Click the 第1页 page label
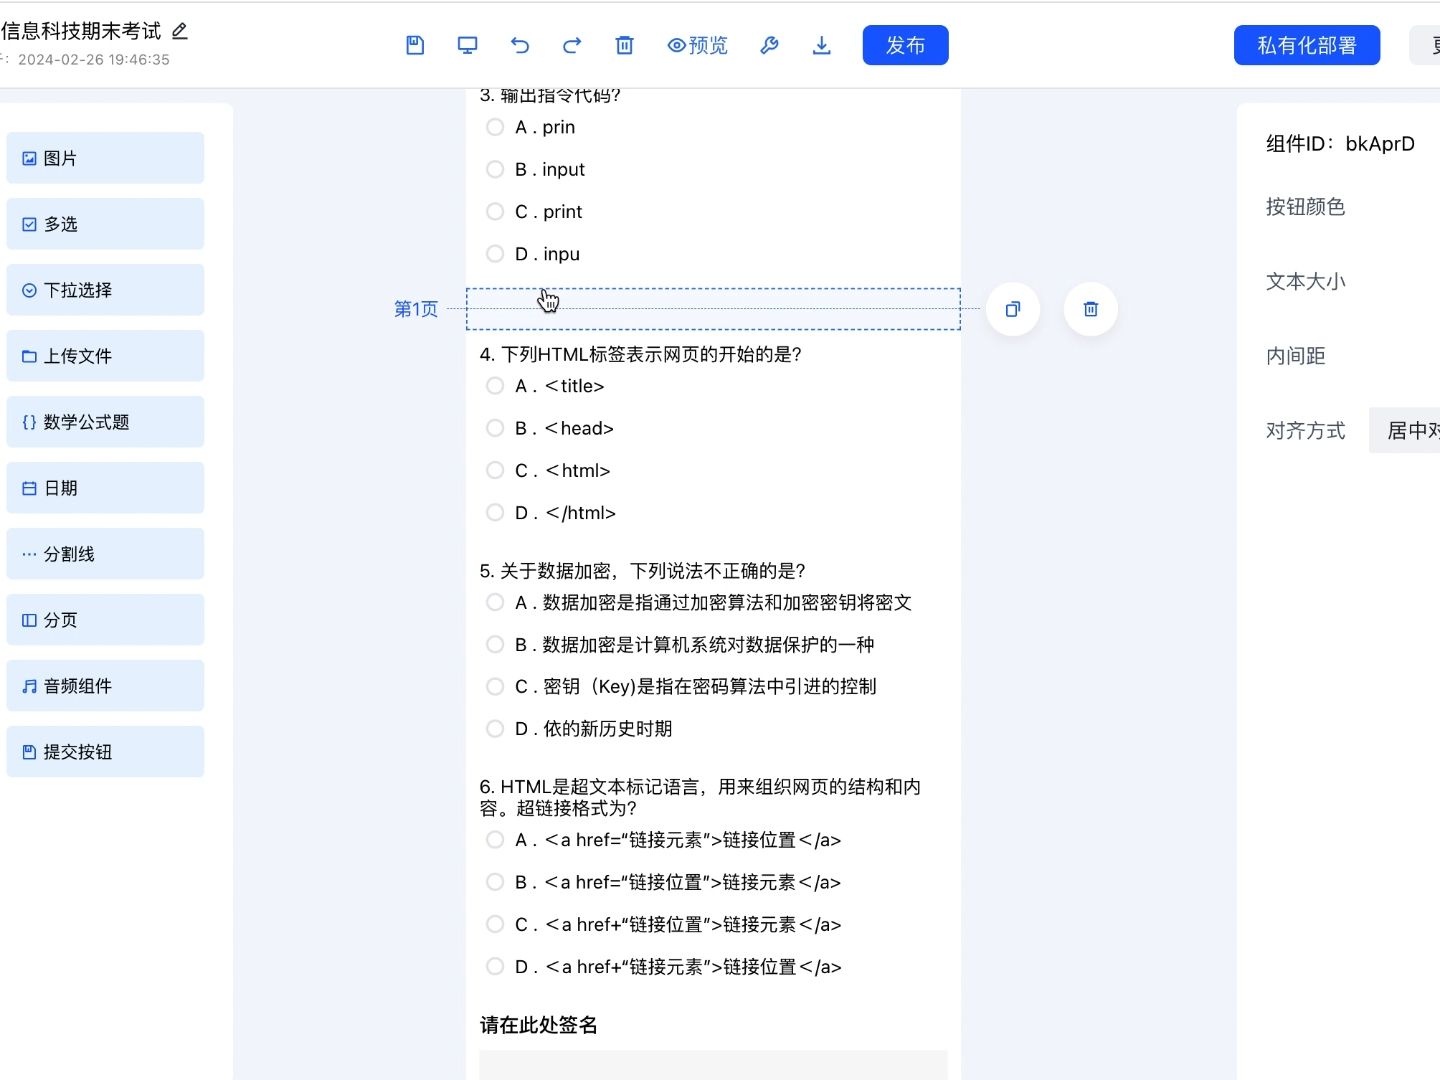The height and width of the screenshot is (1080, 1440). 416,309
